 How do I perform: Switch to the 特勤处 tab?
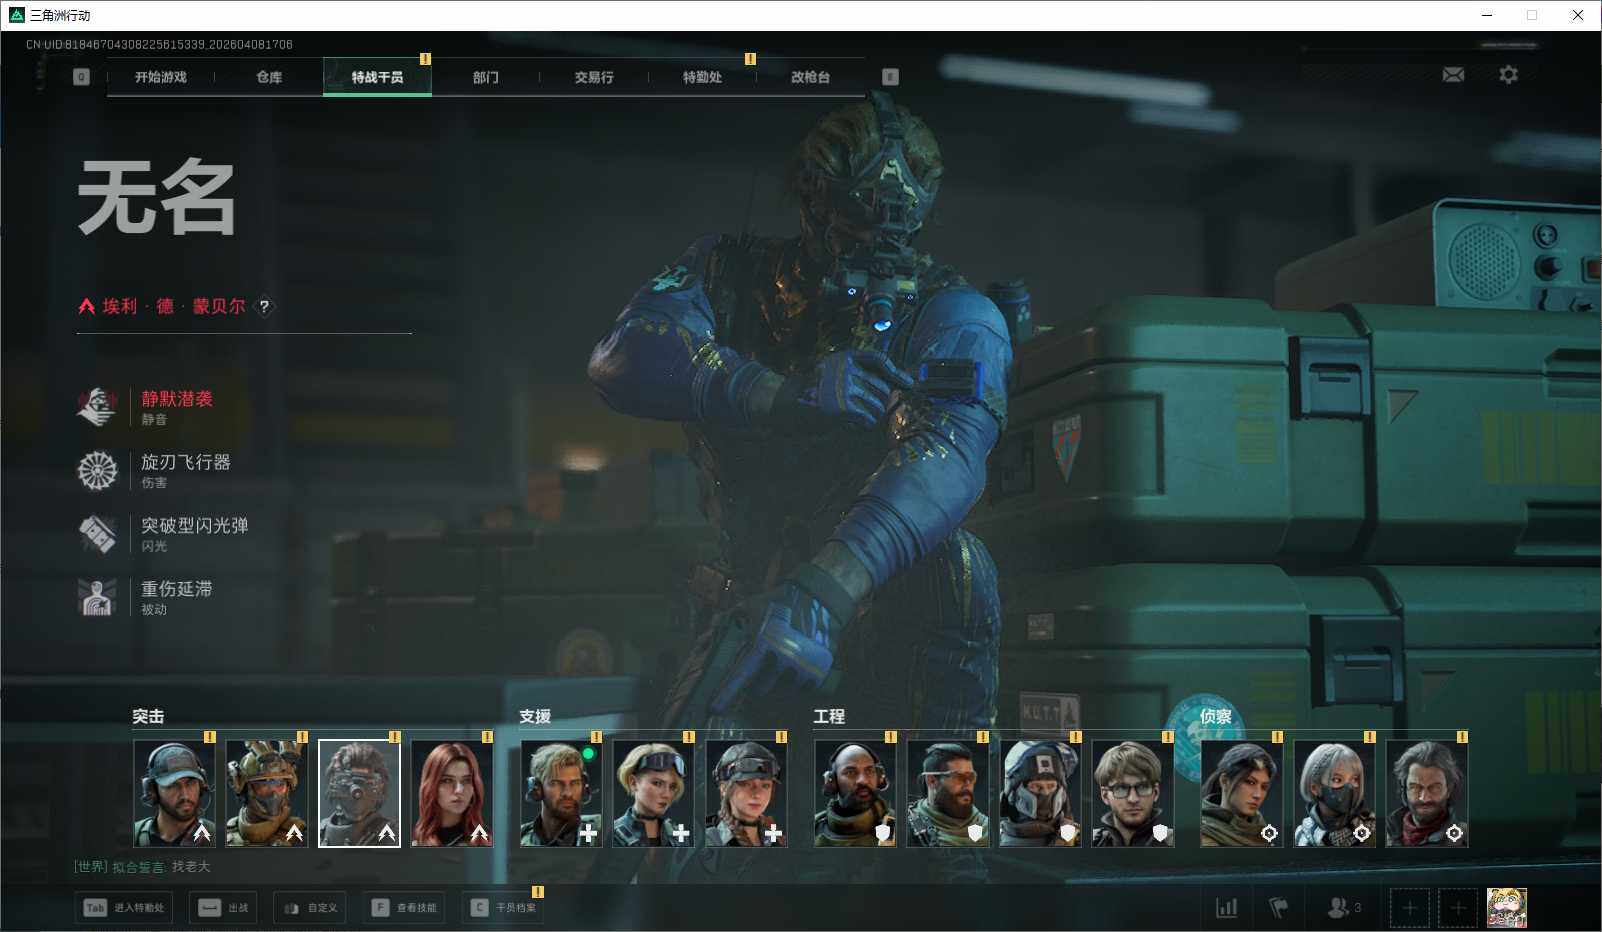coord(702,77)
